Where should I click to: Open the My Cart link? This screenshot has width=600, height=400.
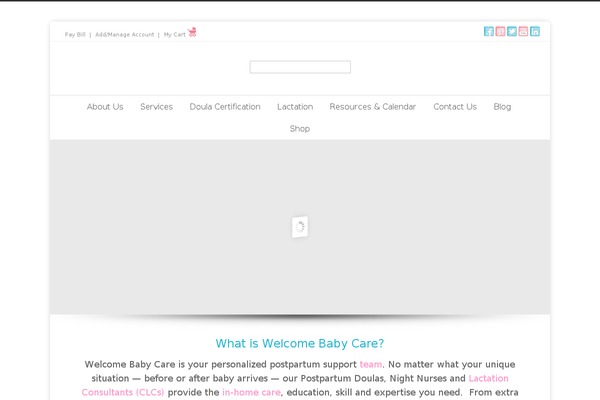click(174, 34)
